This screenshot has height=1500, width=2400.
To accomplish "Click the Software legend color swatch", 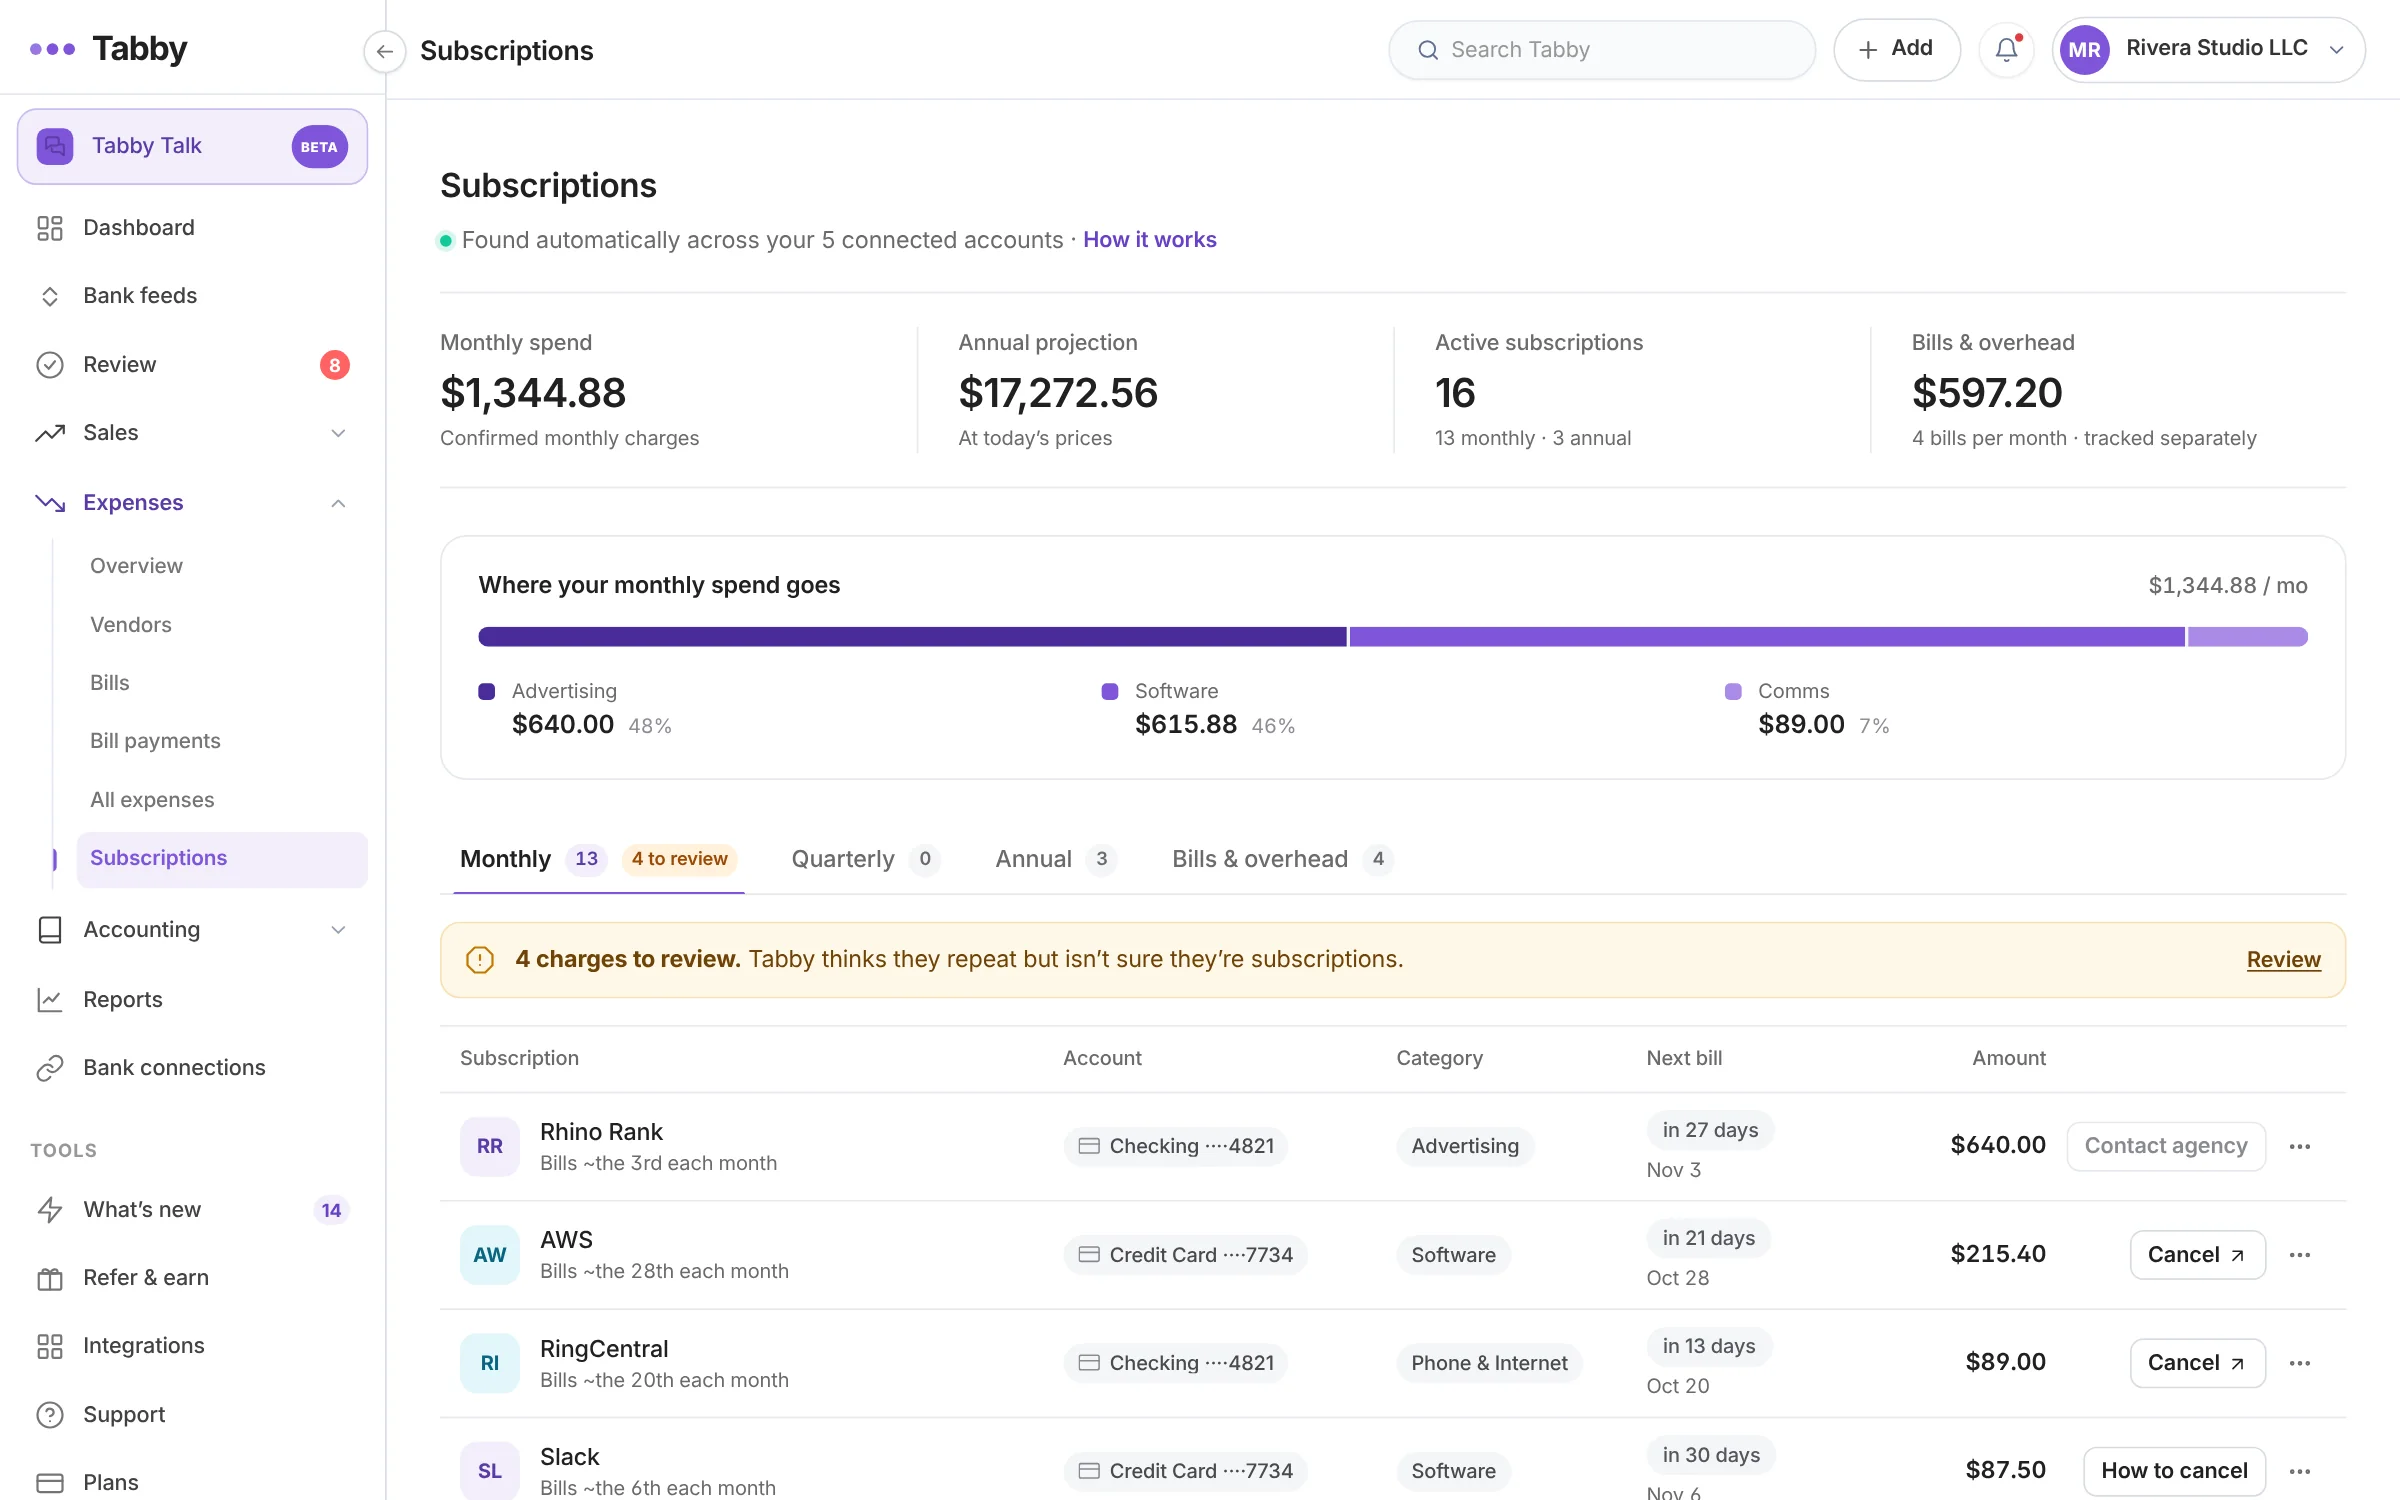I will pos(1109,692).
